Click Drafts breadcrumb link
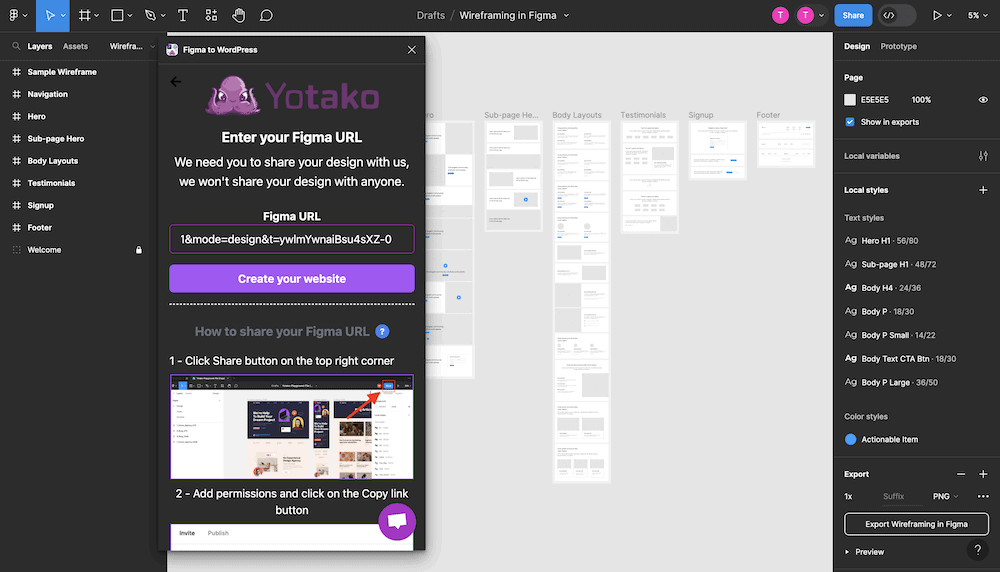Viewport: 1000px width, 572px height. coord(430,15)
